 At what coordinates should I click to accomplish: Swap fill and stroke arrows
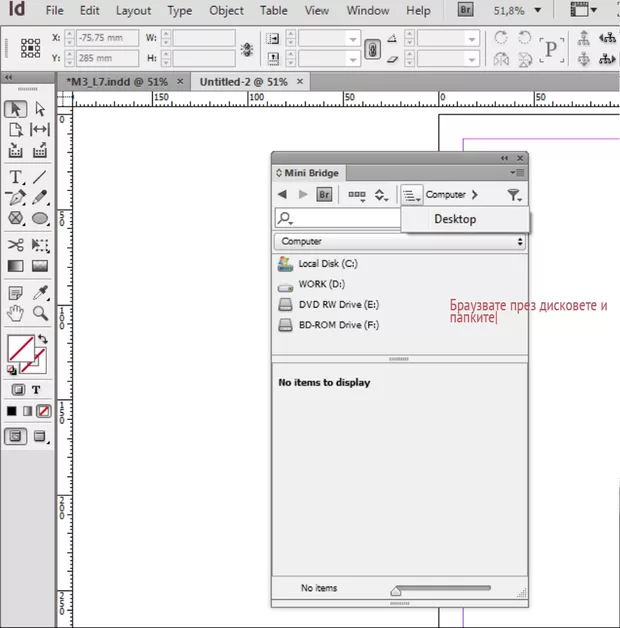click(x=42, y=340)
